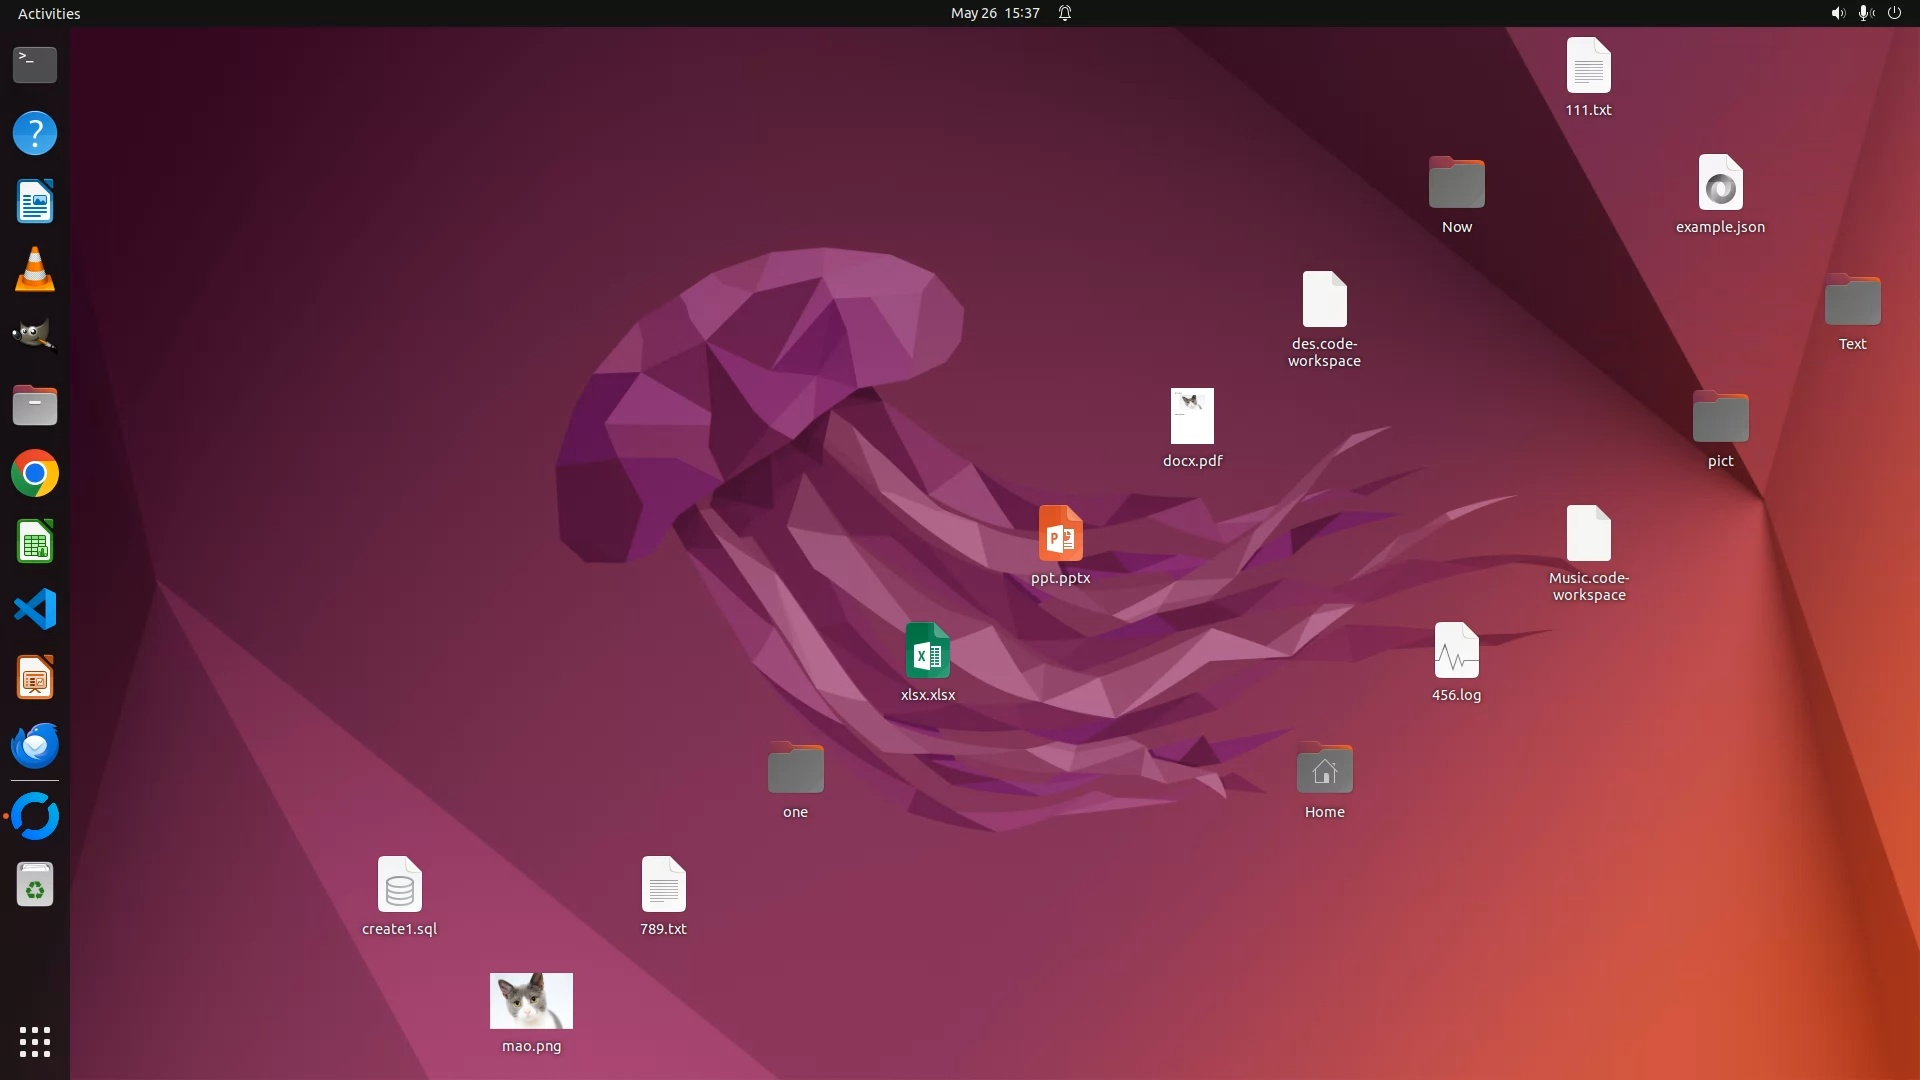Open LibreOffice Impress from dock
The image size is (1920, 1080).
(35, 678)
